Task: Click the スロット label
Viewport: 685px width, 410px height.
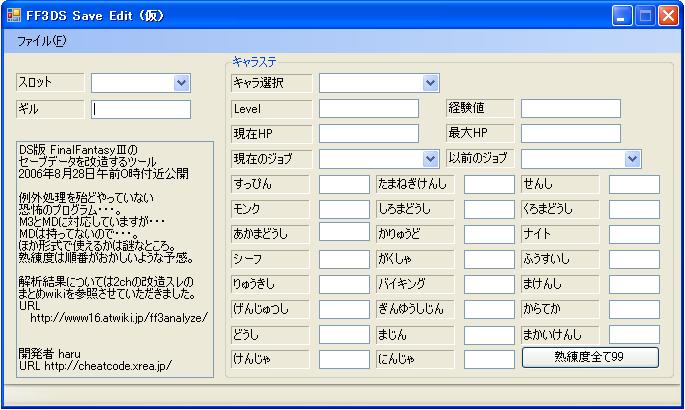Action: tap(50, 82)
